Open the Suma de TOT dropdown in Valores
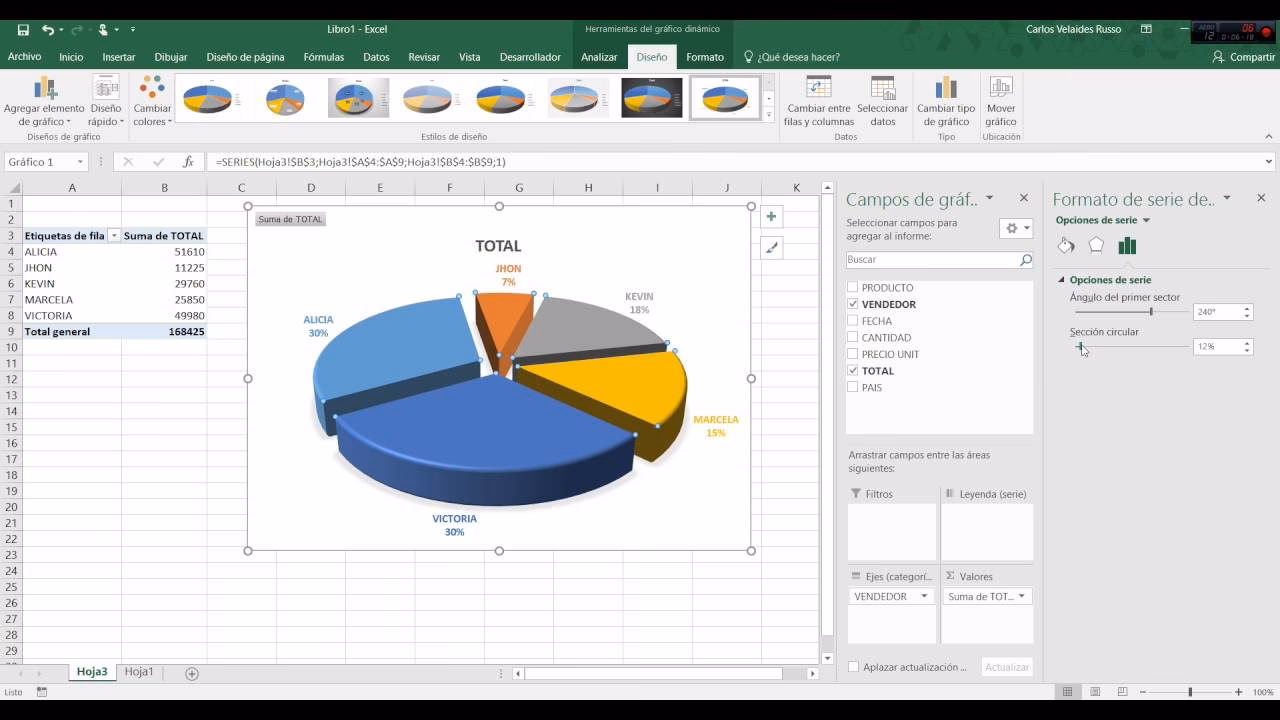 (1022, 595)
